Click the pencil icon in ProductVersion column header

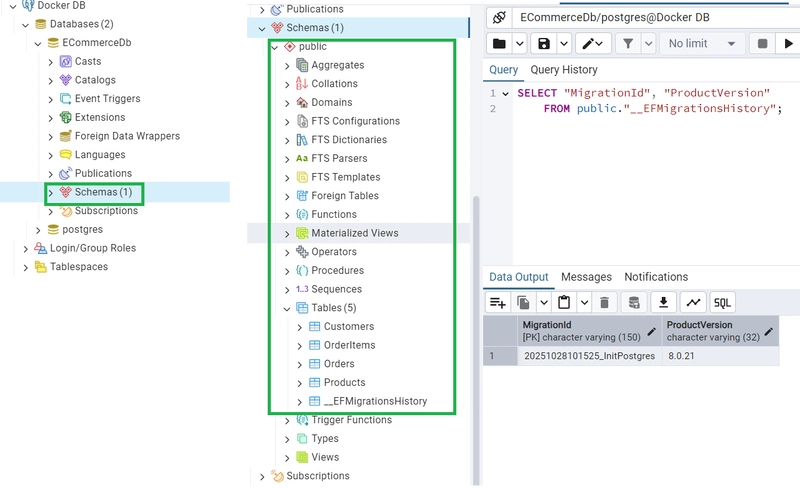point(769,332)
